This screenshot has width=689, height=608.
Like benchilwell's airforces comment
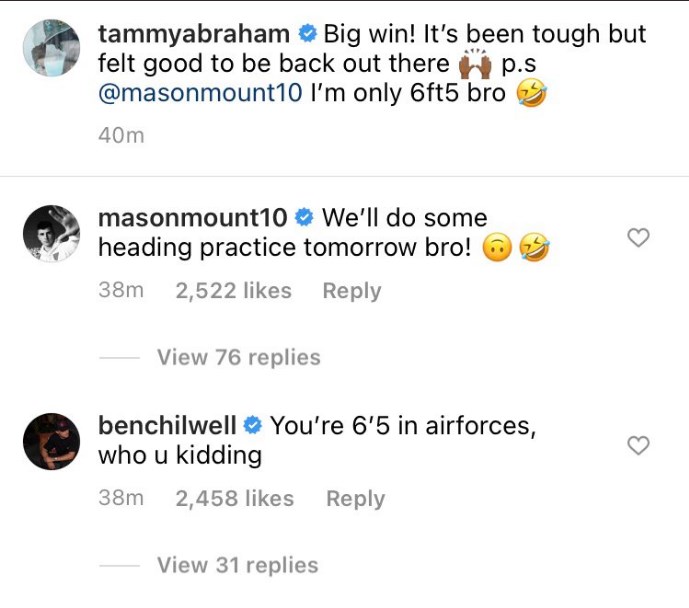pyautogui.click(x=637, y=445)
